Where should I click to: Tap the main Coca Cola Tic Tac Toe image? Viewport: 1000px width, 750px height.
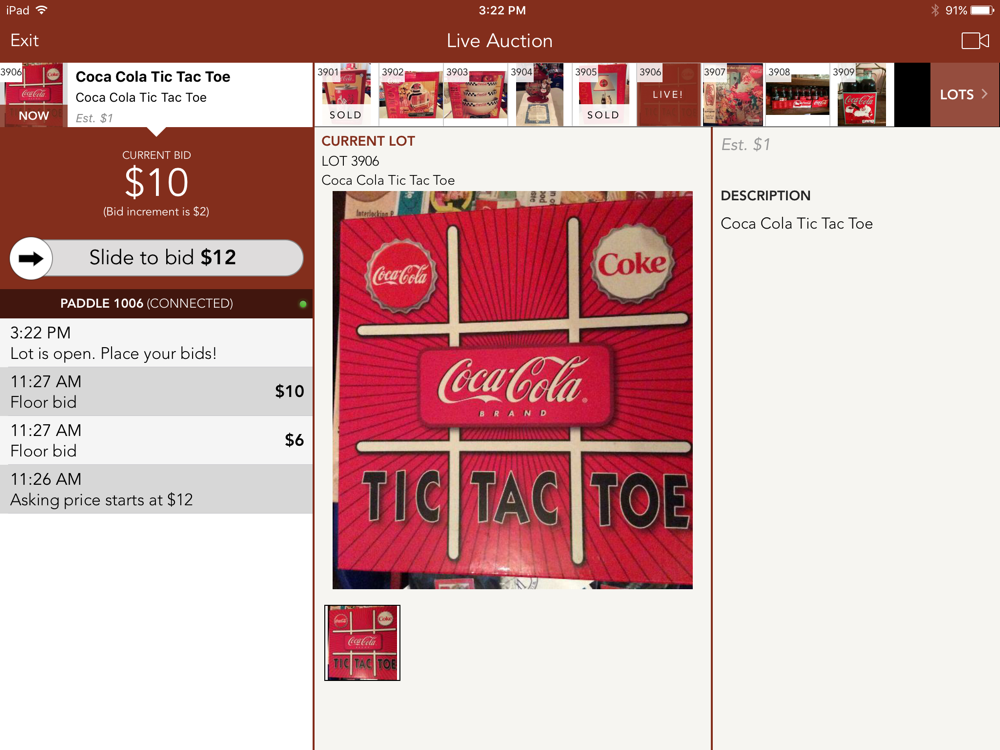[512, 390]
